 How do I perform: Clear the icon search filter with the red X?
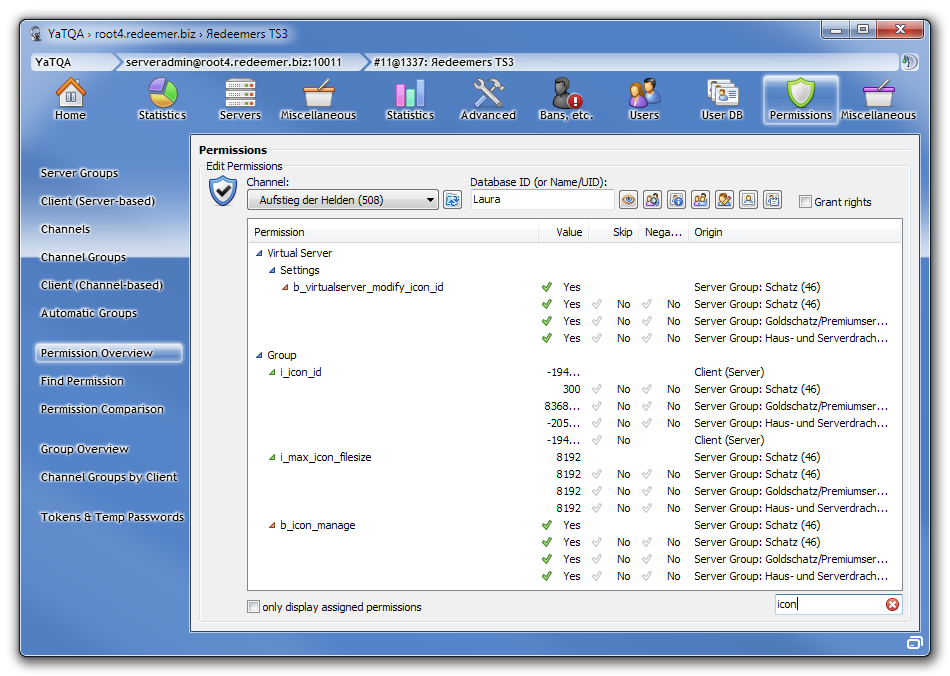tap(893, 604)
